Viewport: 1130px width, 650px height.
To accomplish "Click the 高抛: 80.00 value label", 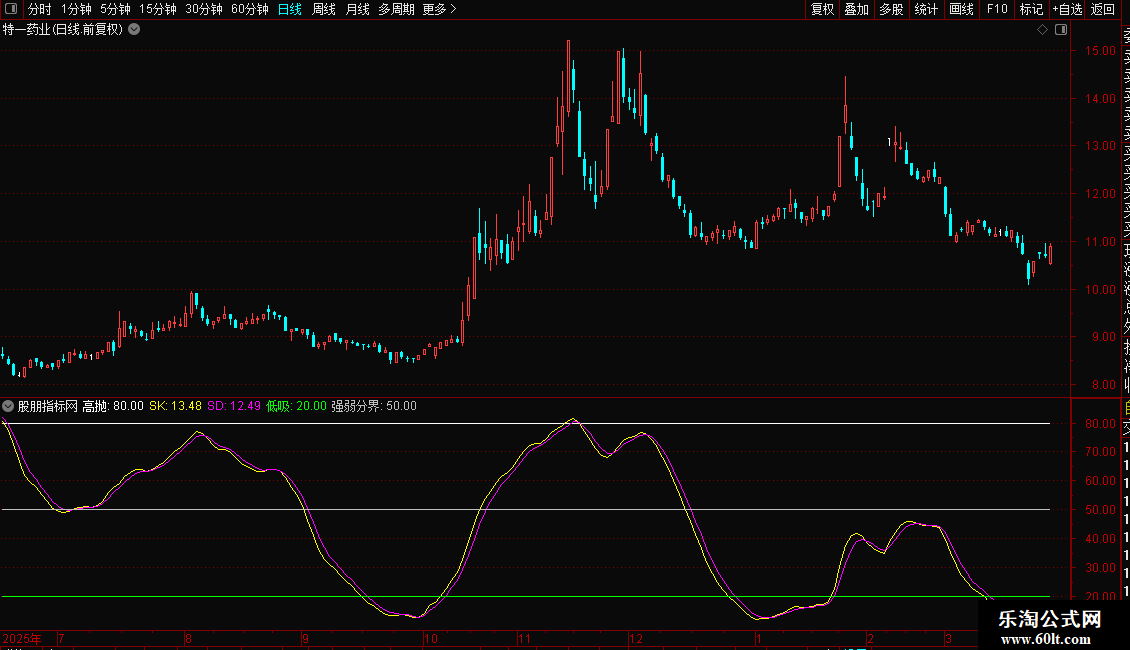I will pyautogui.click(x=113, y=406).
